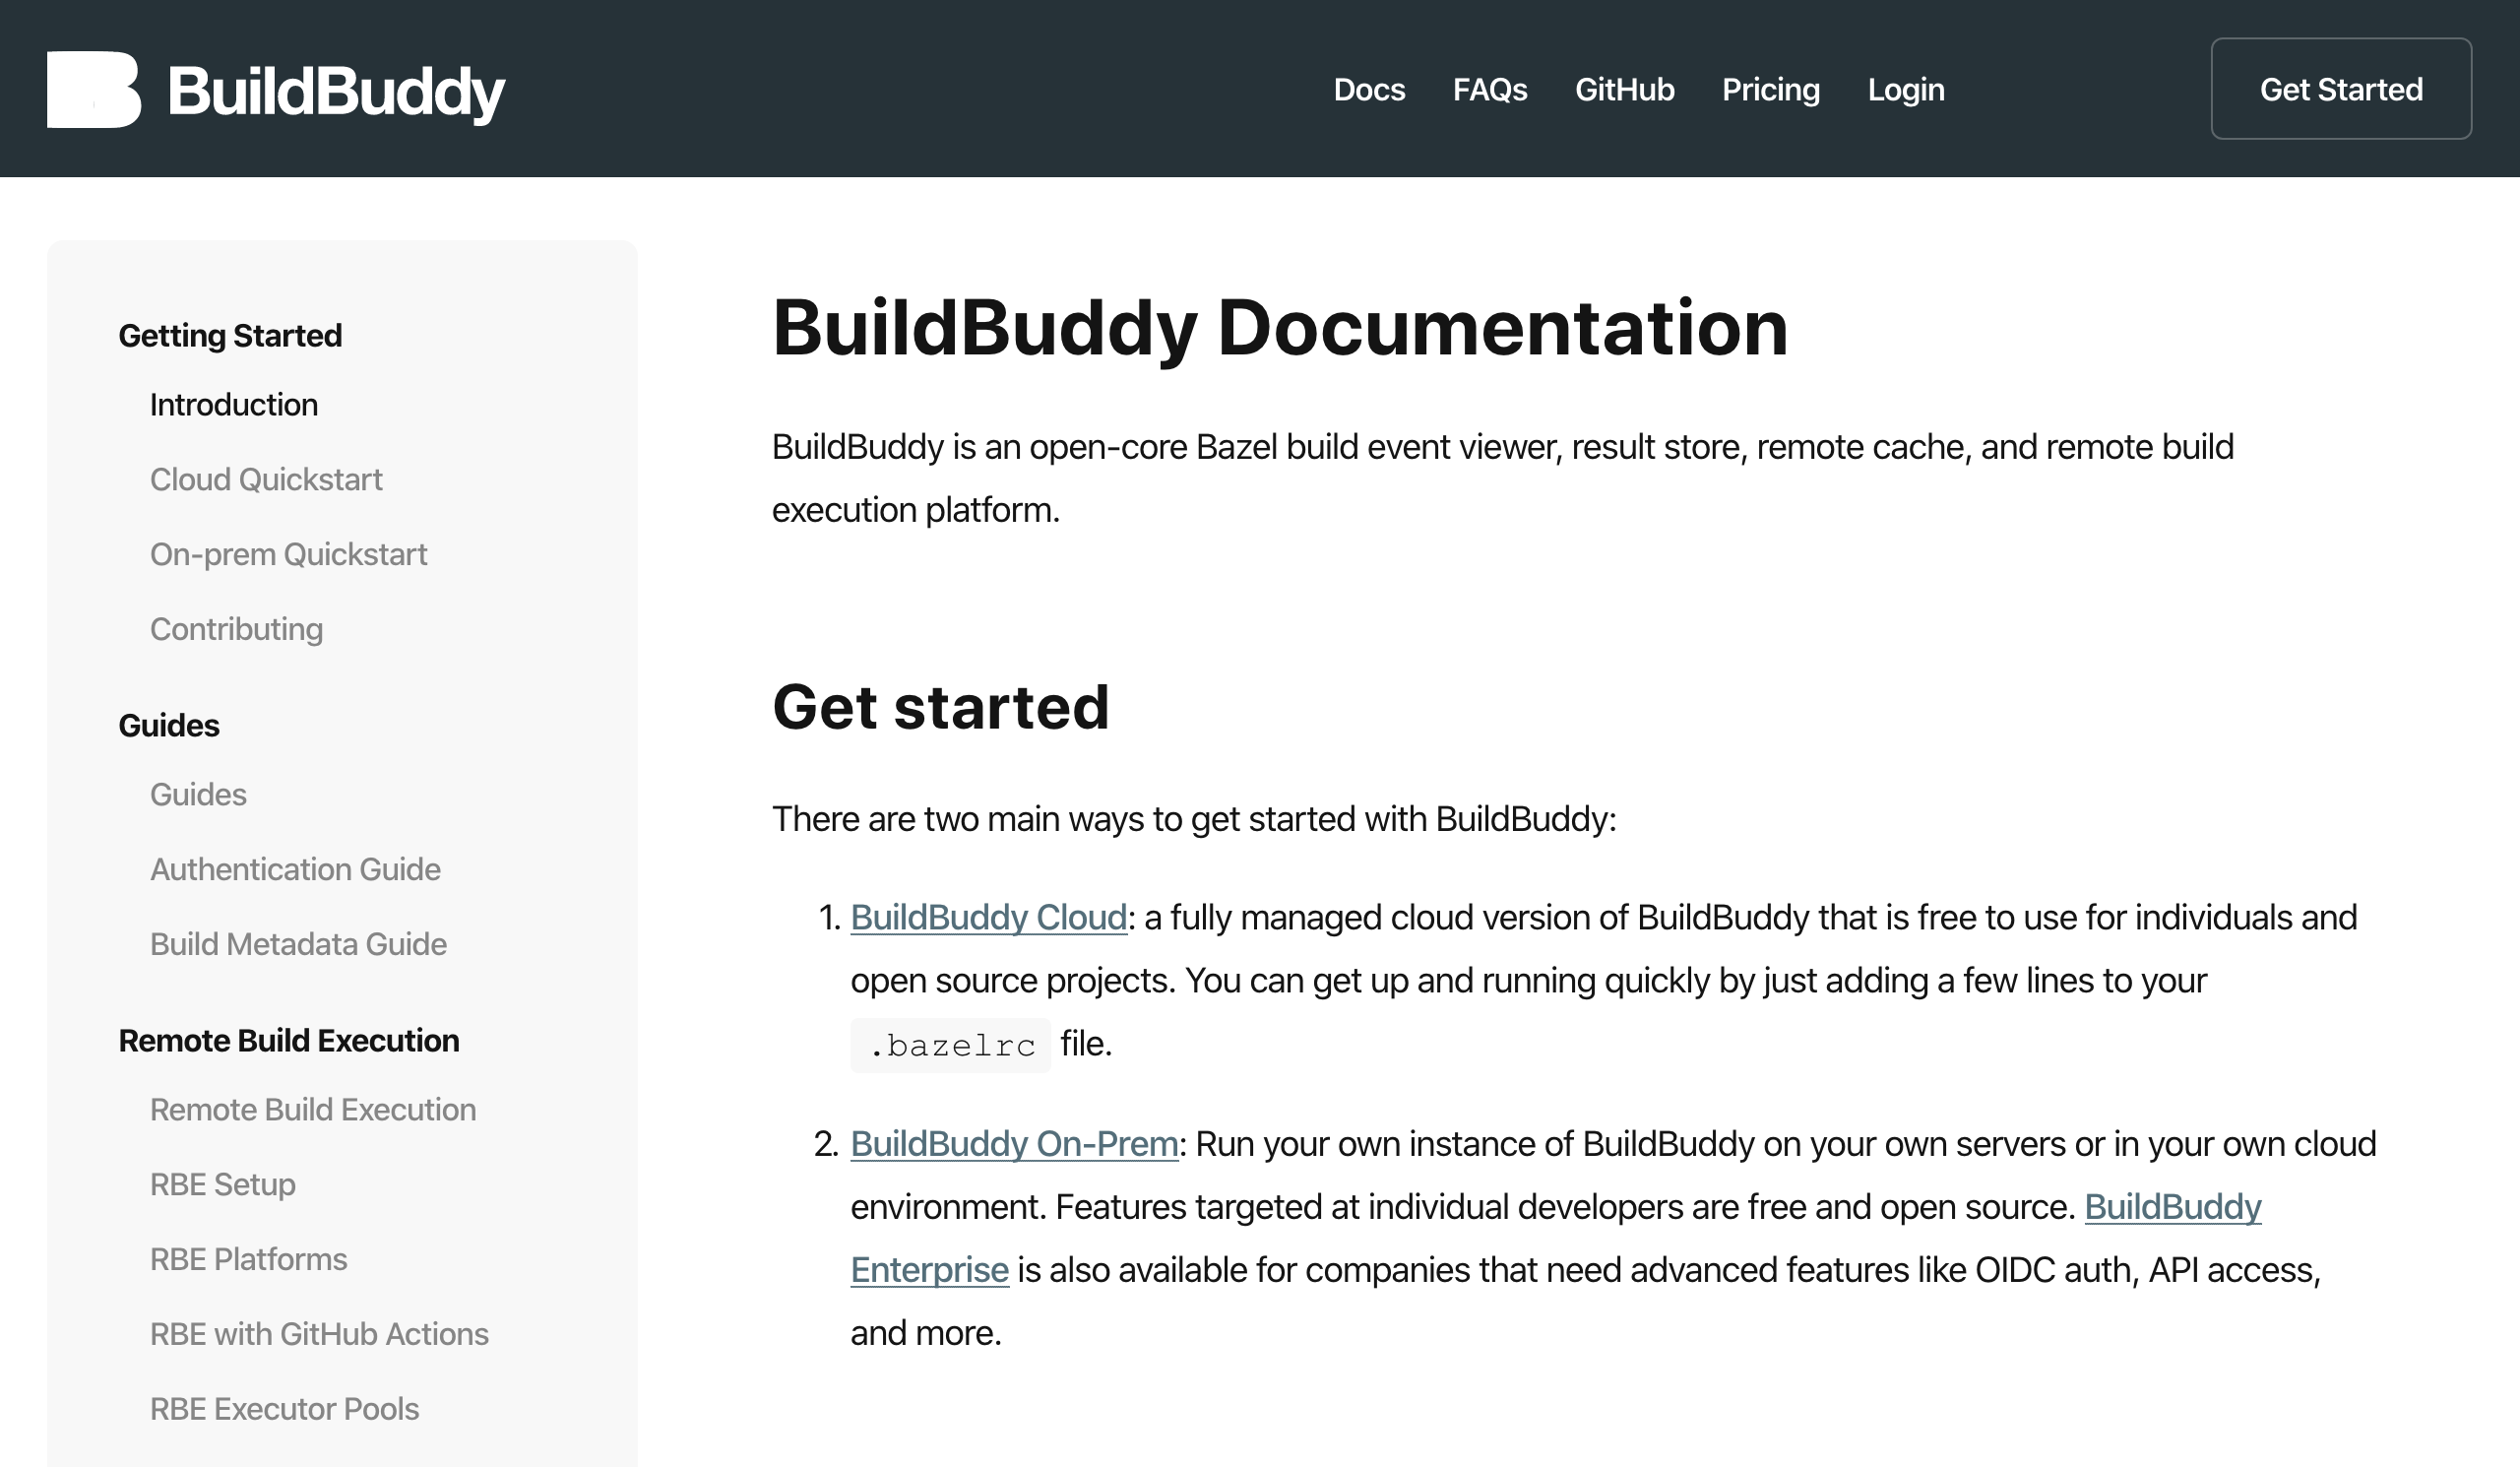Screen dimensions: 2520x1467
Task: Open RBE Platforms in the sidebar
Action: tap(248, 1259)
